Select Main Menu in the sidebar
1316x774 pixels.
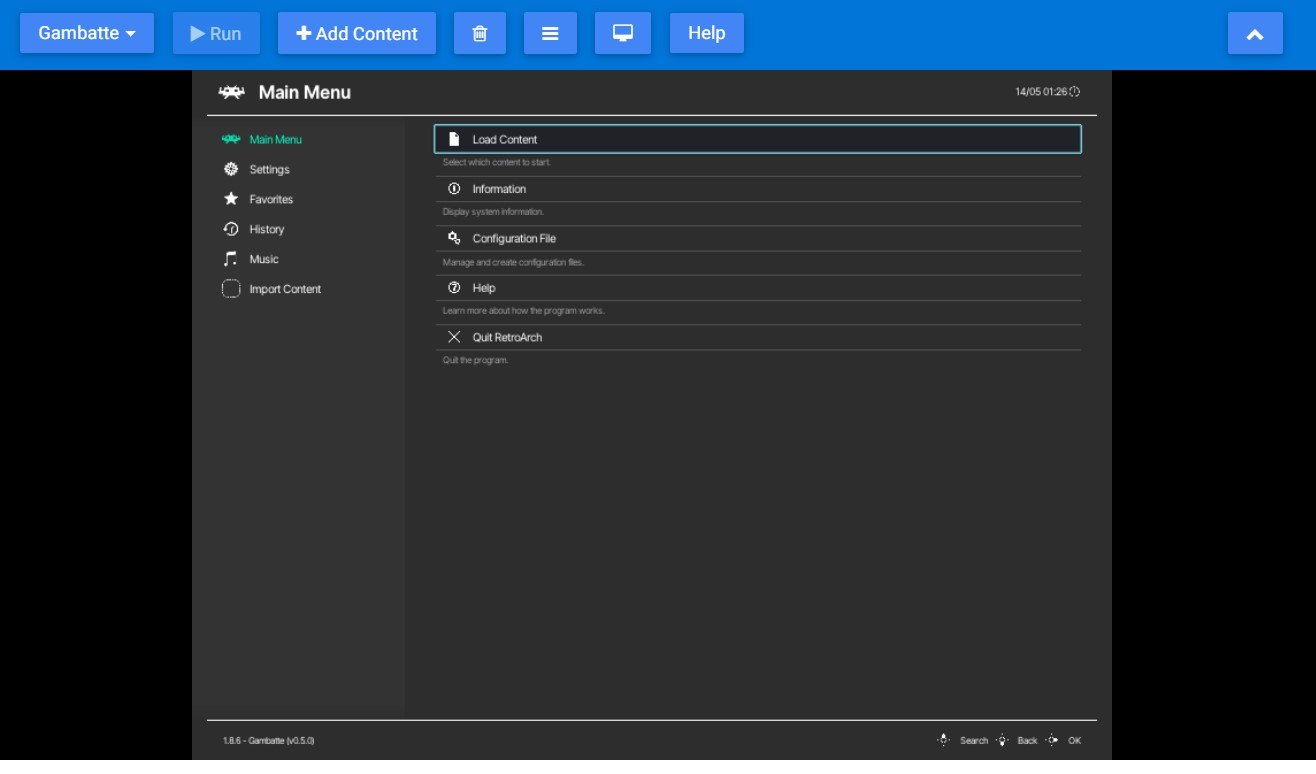click(x=275, y=140)
